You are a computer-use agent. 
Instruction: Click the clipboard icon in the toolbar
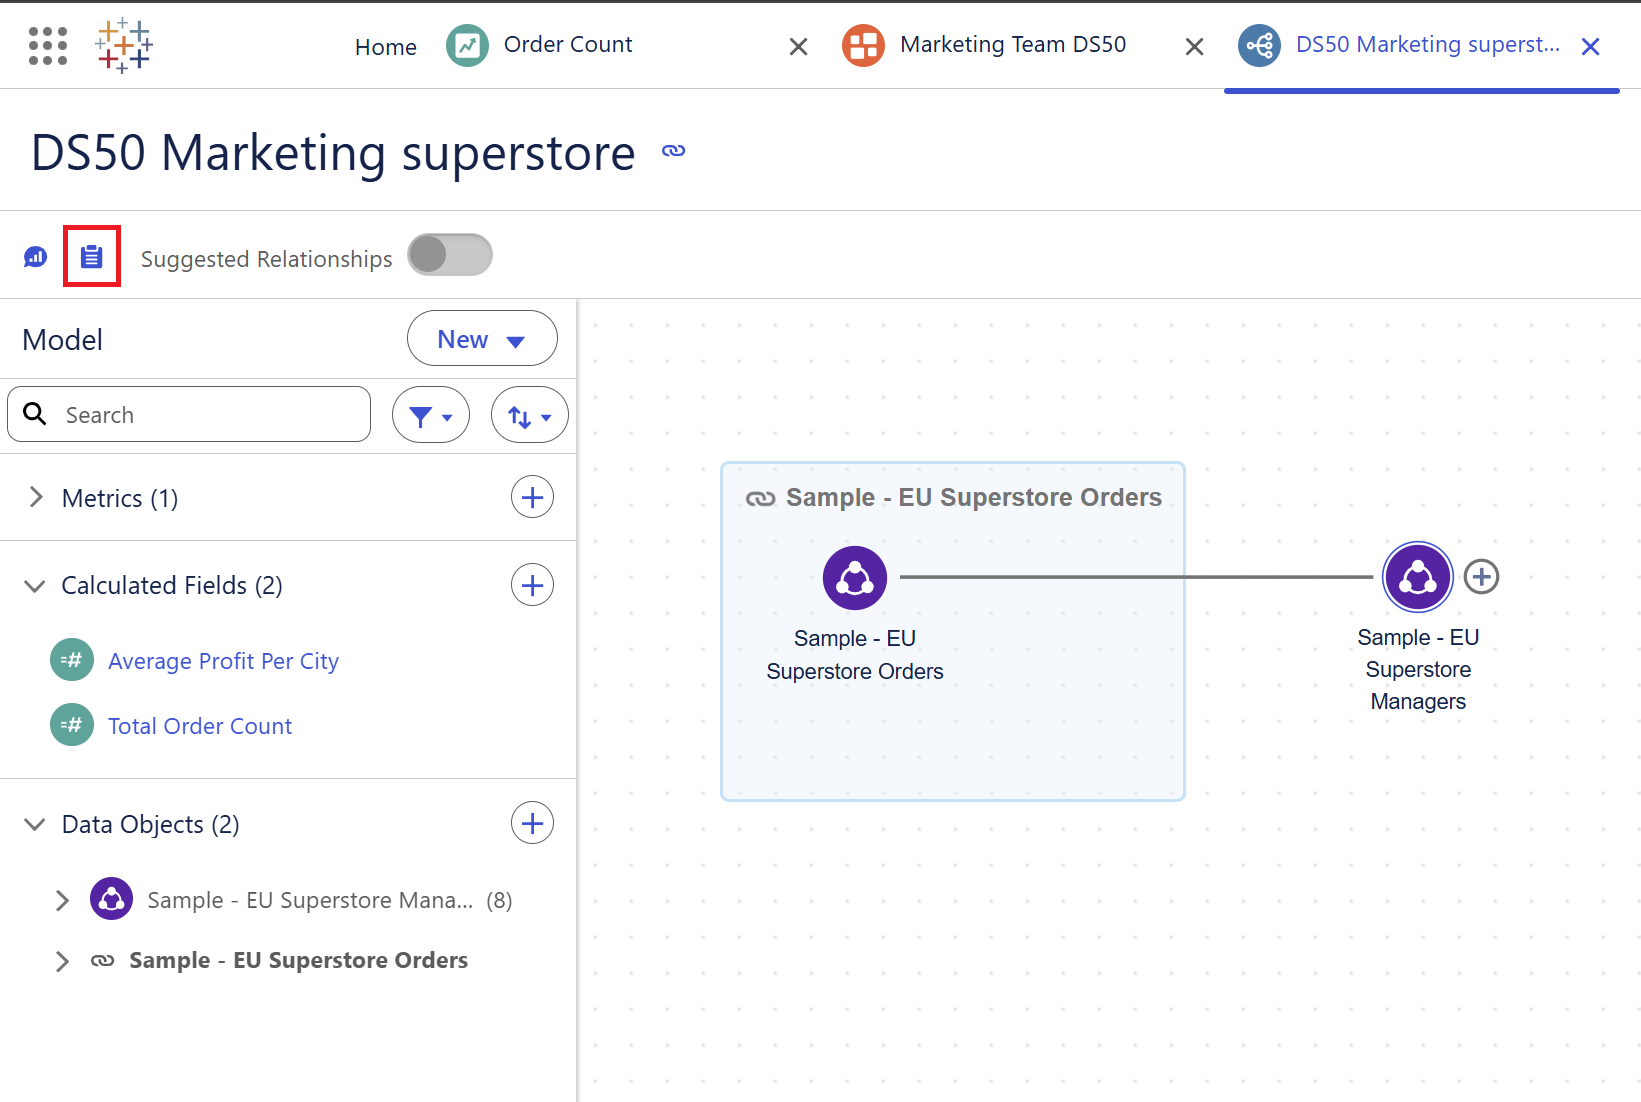click(x=92, y=257)
